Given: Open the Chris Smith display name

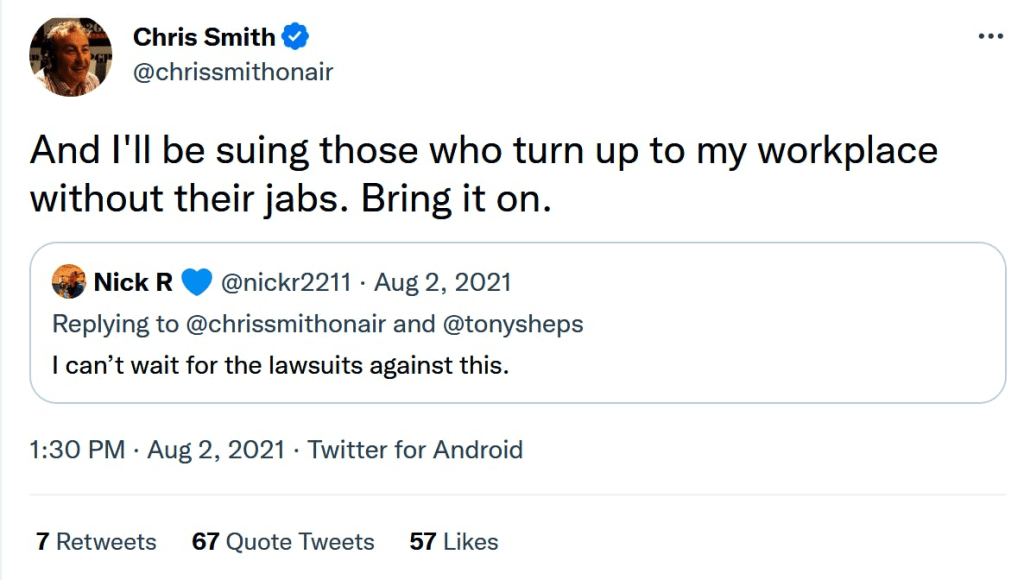Looking at the screenshot, I should (204, 37).
